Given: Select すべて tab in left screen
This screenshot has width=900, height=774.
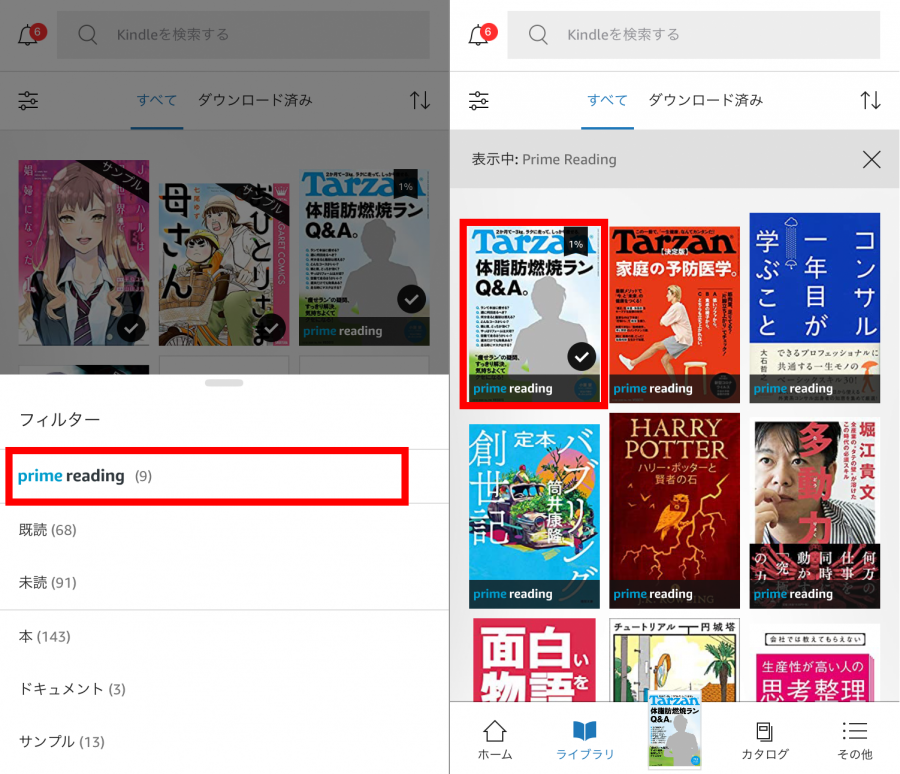Looking at the screenshot, I should tap(156, 100).
